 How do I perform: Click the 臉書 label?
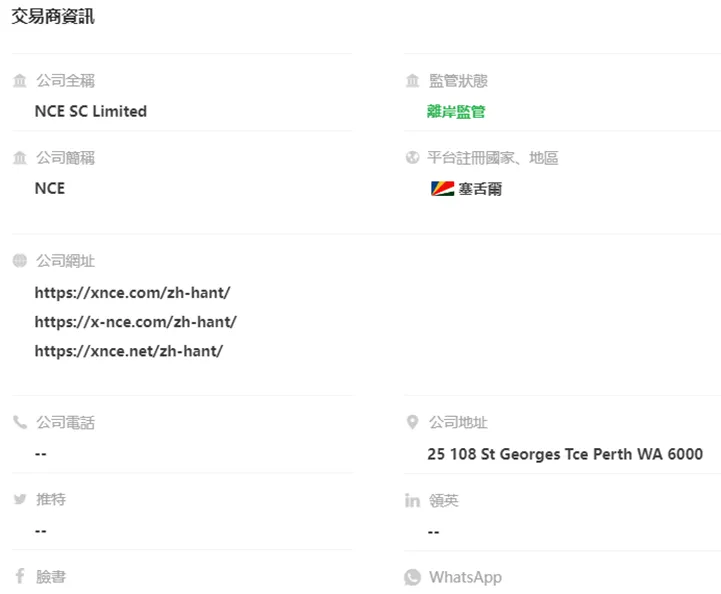pos(51,577)
